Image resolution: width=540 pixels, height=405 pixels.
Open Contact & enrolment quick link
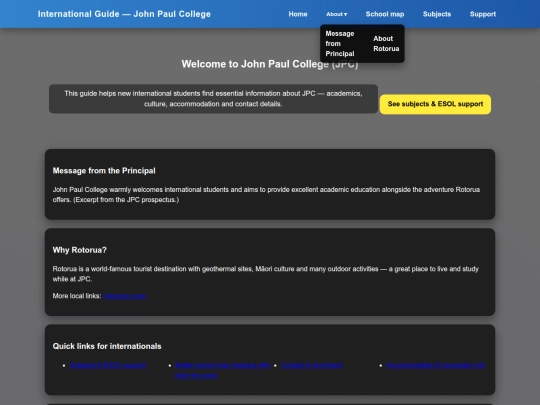tap(311, 365)
